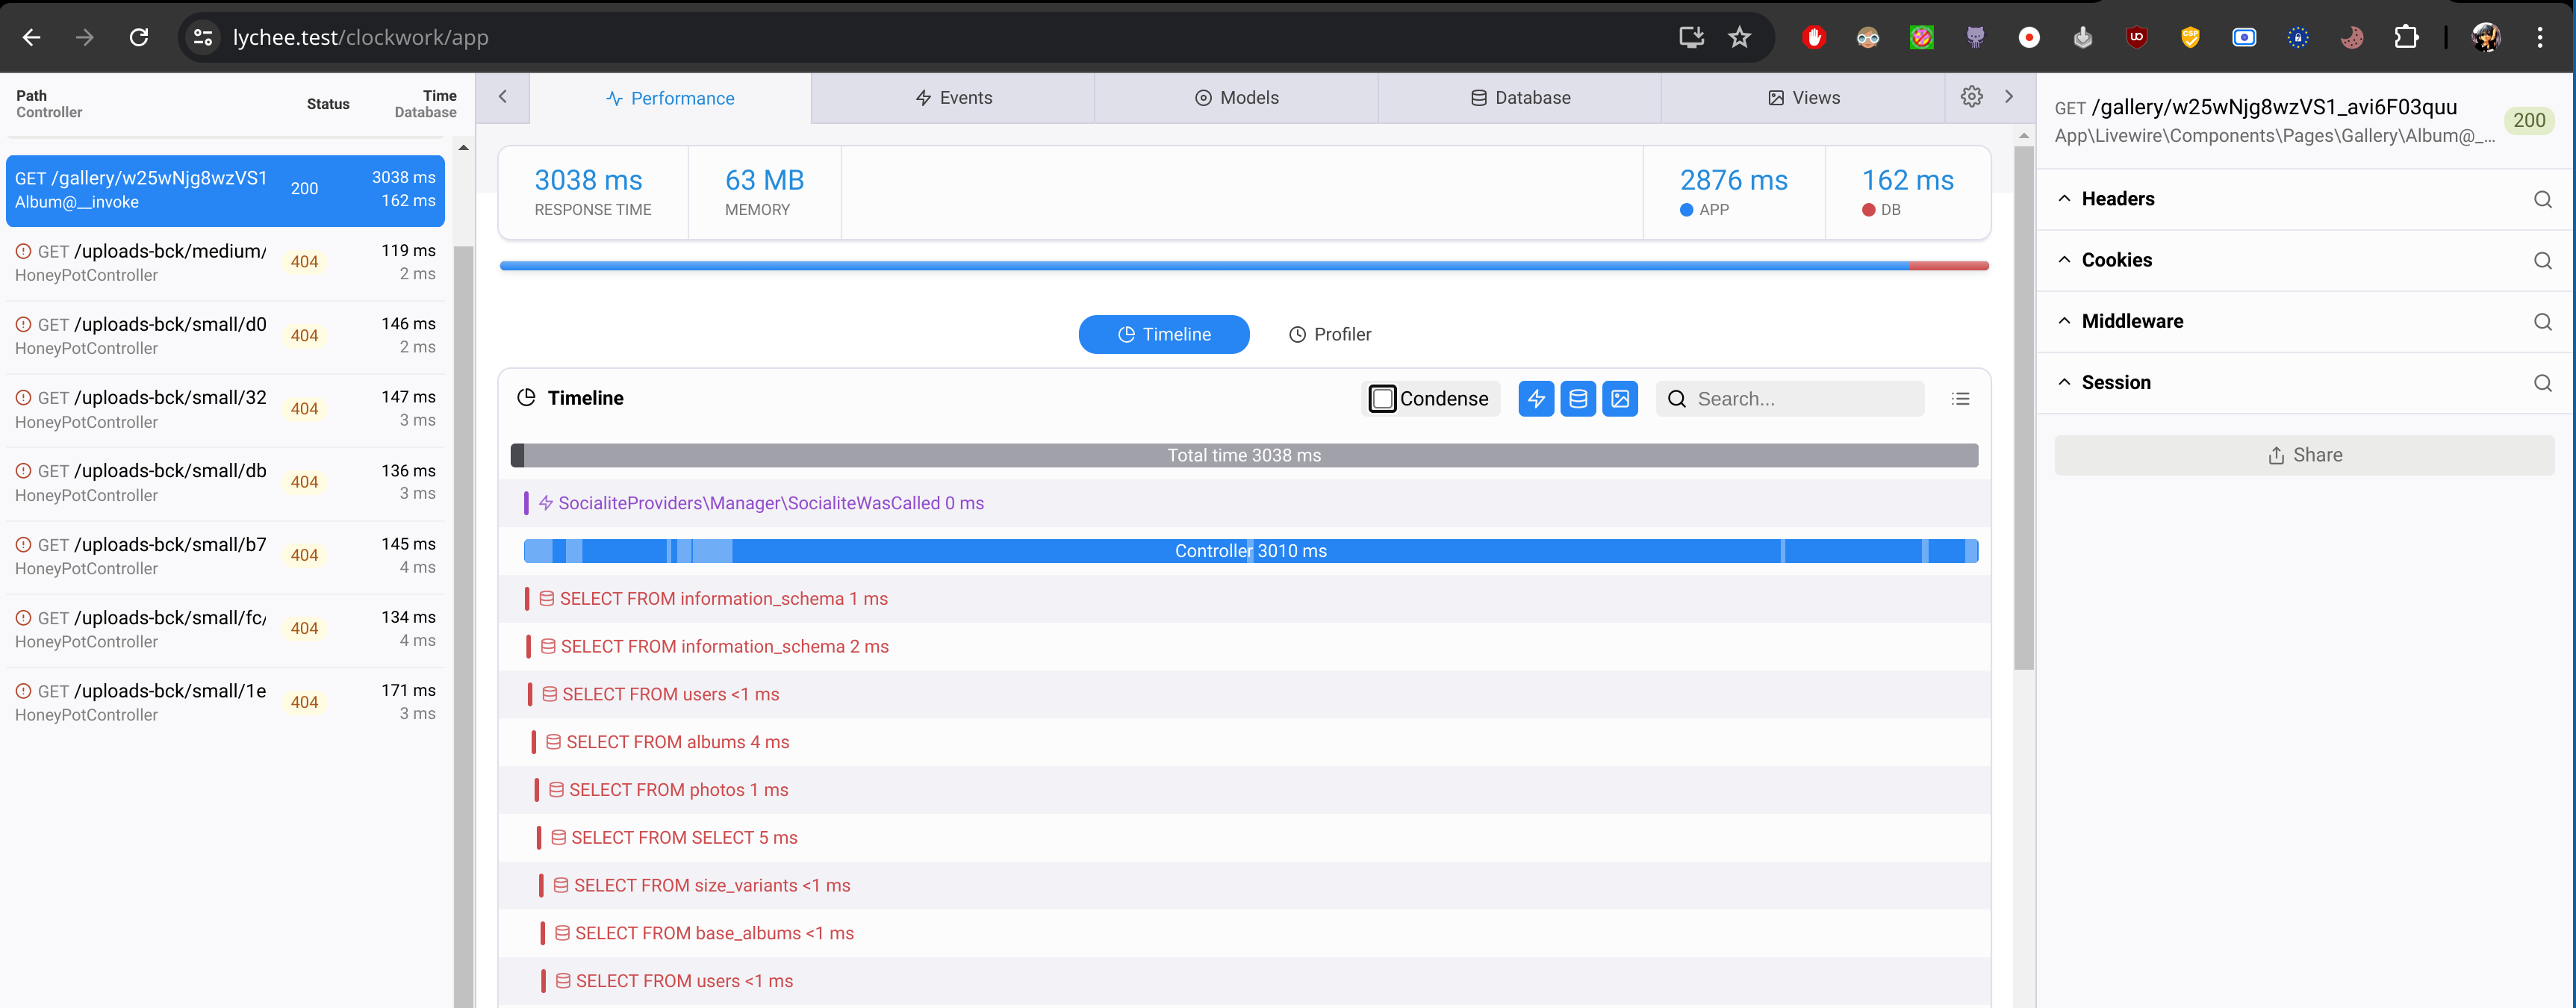Click the 63 MB memory metric
The image size is (2576, 1008).
tap(764, 192)
